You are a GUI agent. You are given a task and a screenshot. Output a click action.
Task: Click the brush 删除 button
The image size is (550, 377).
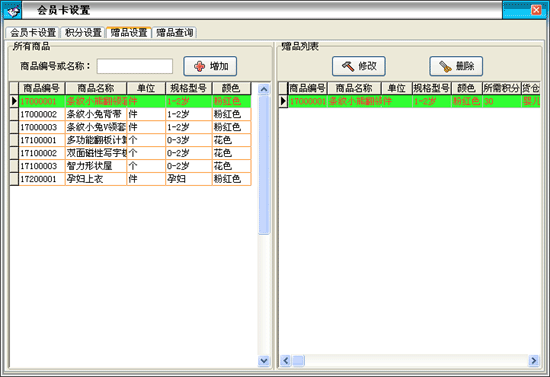(456, 66)
